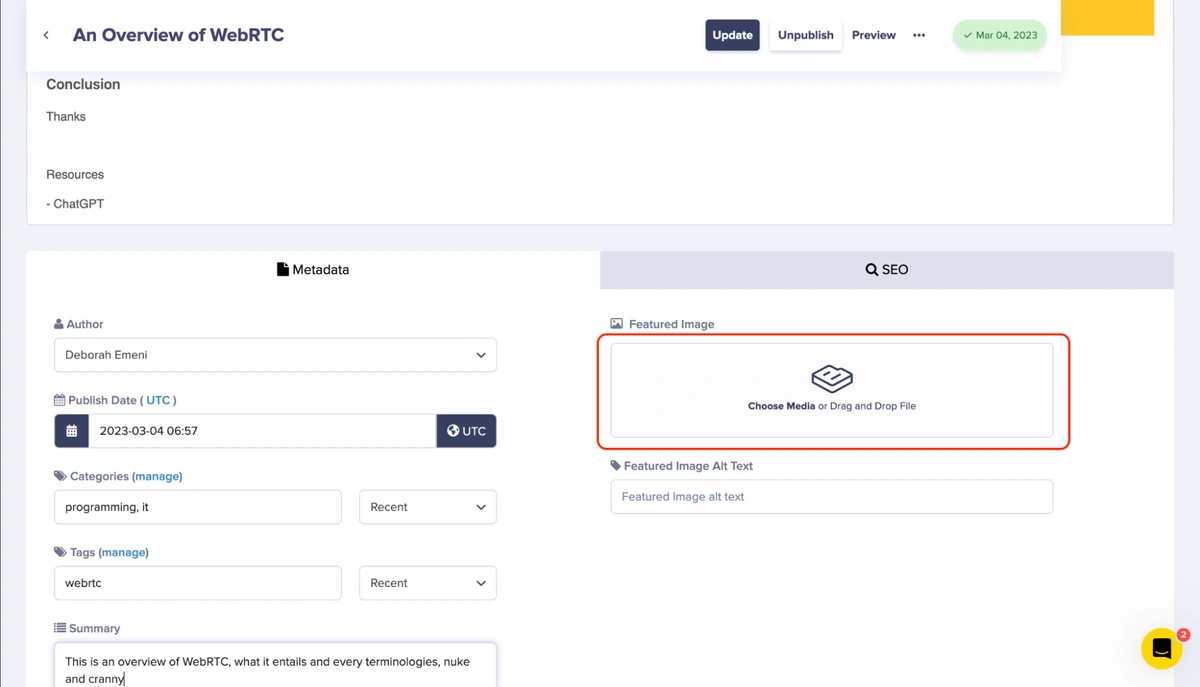The image size is (1200, 687).
Task: Click the calendar icon for Publish Date
Action: tap(72, 431)
